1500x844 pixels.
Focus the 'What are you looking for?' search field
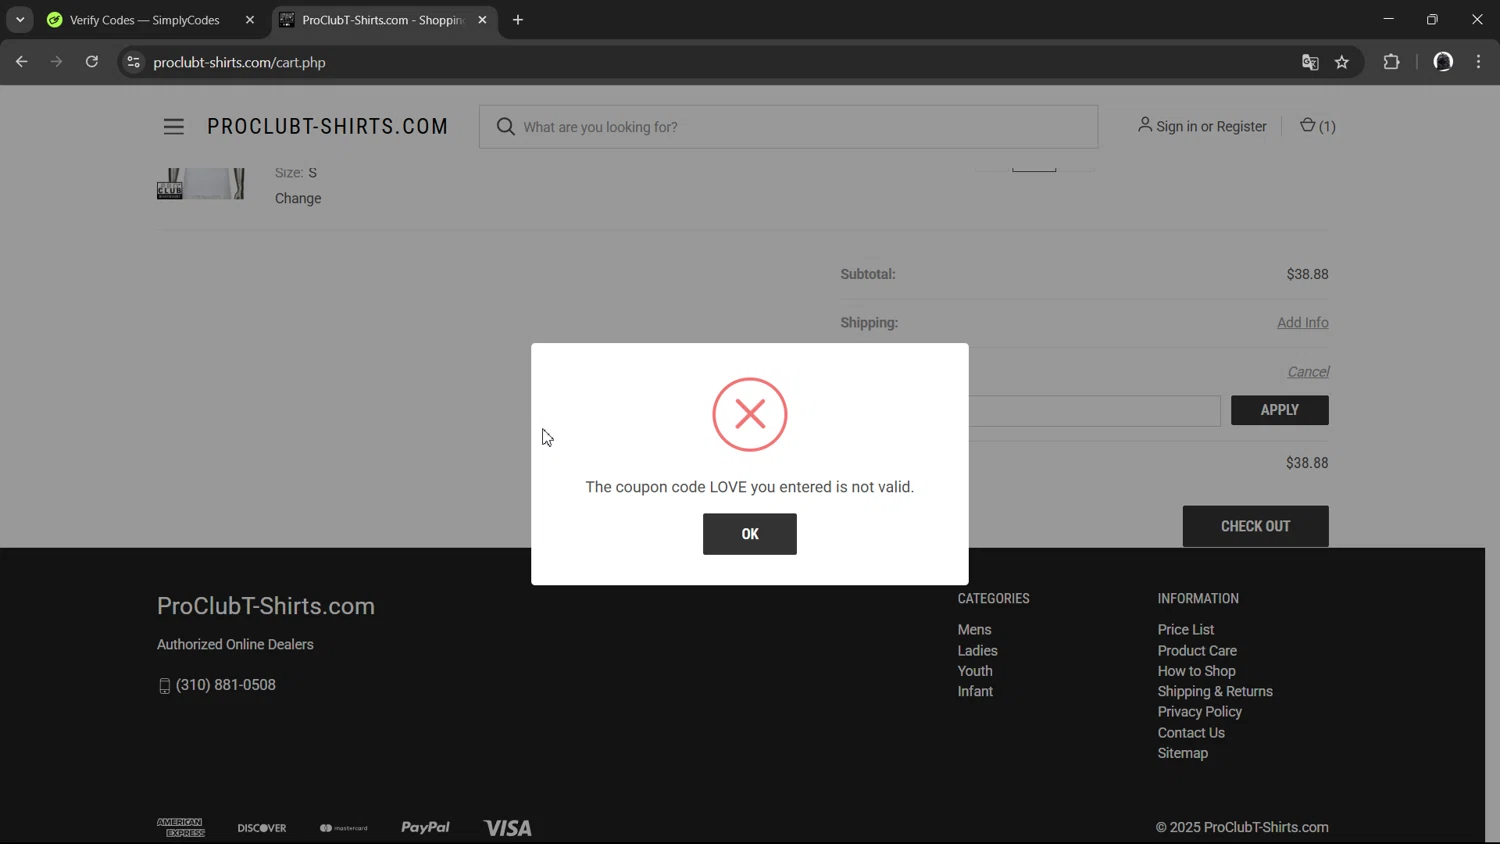click(788, 127)
